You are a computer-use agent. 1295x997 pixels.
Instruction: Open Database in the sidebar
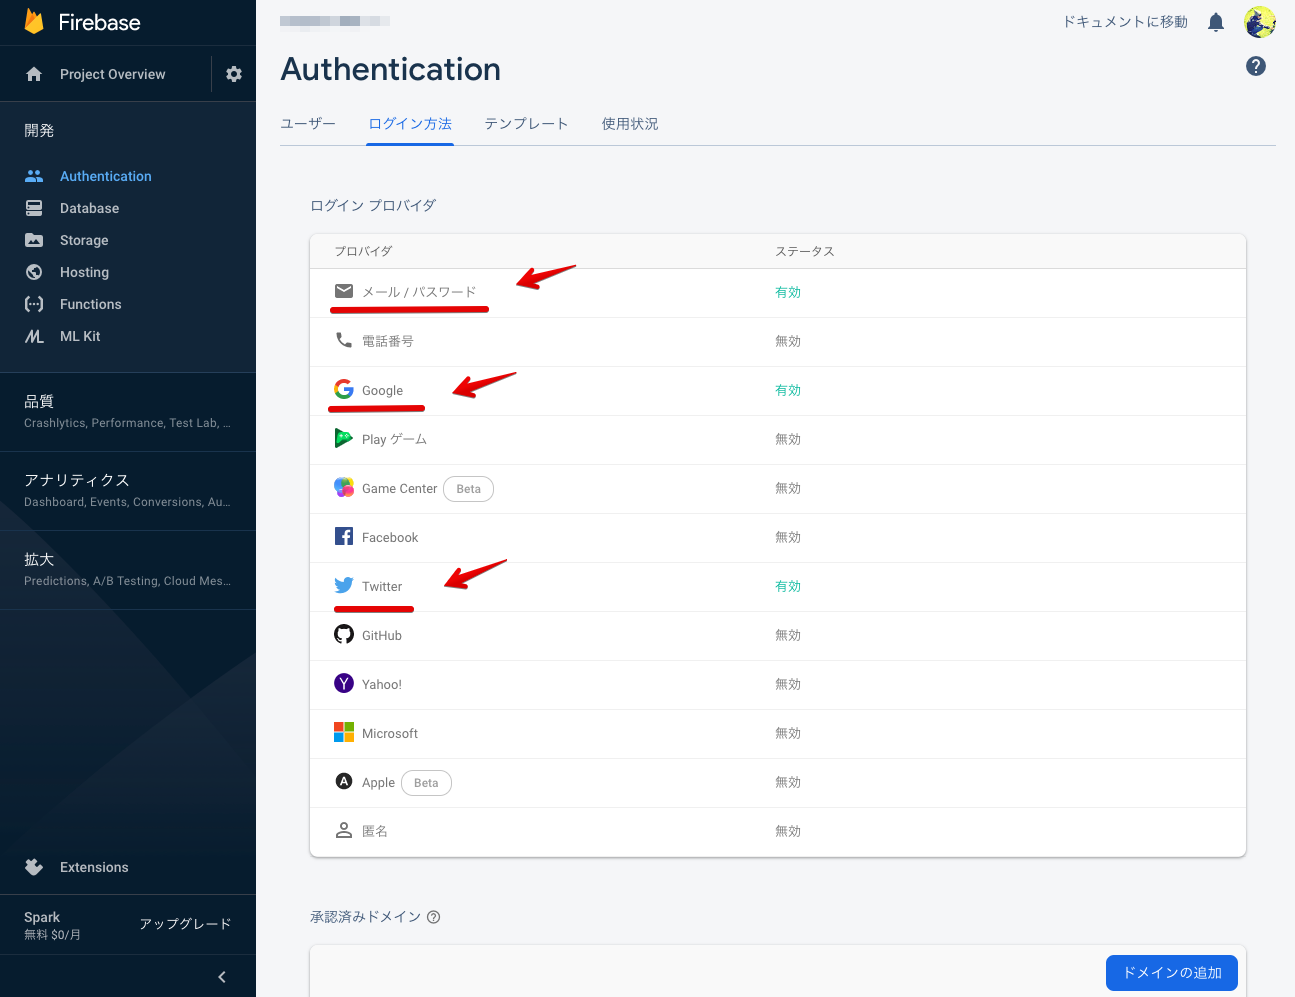89,208
